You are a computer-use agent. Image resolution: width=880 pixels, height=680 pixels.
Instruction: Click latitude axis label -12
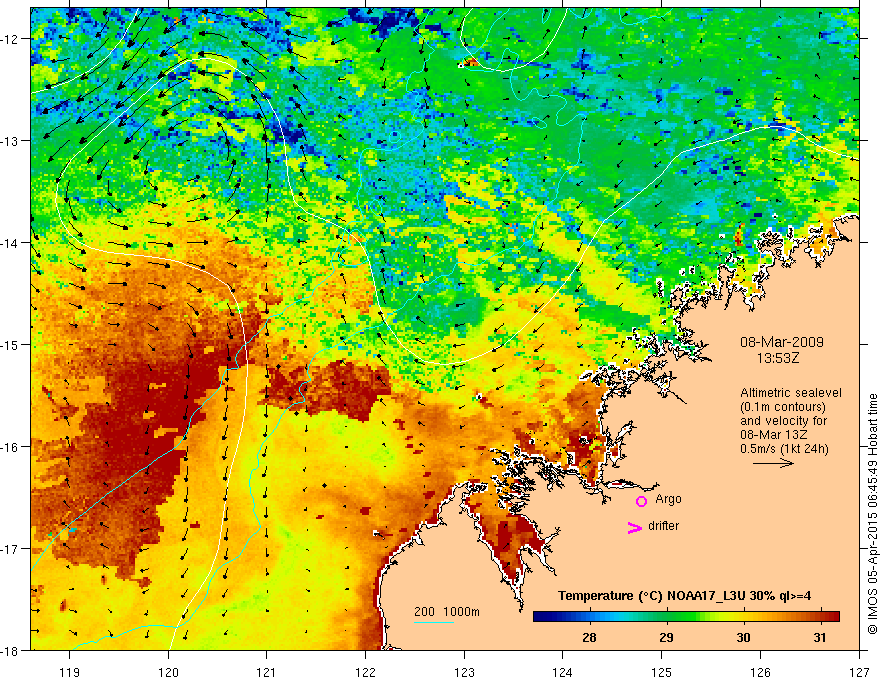click(x=10, y=39)
